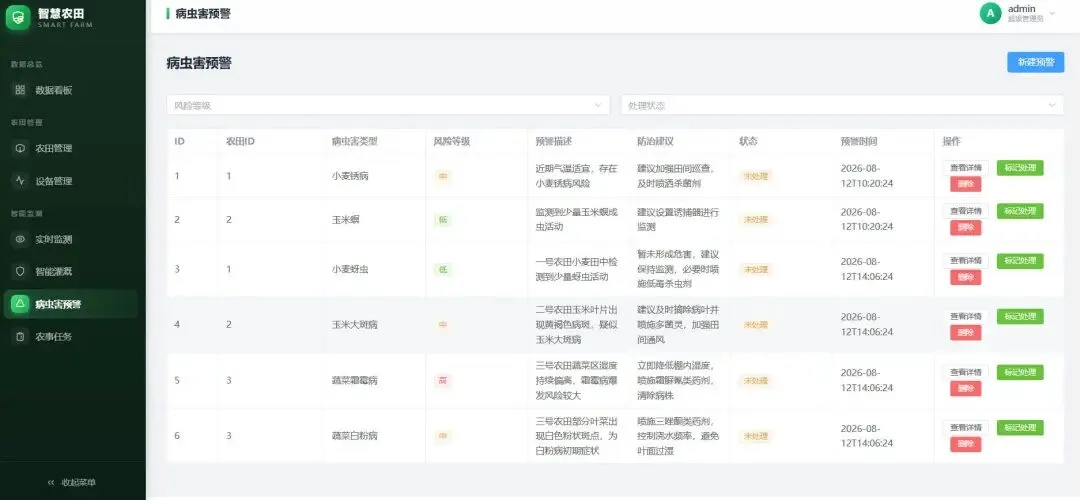Click the admin username text

click(1021, 8)
